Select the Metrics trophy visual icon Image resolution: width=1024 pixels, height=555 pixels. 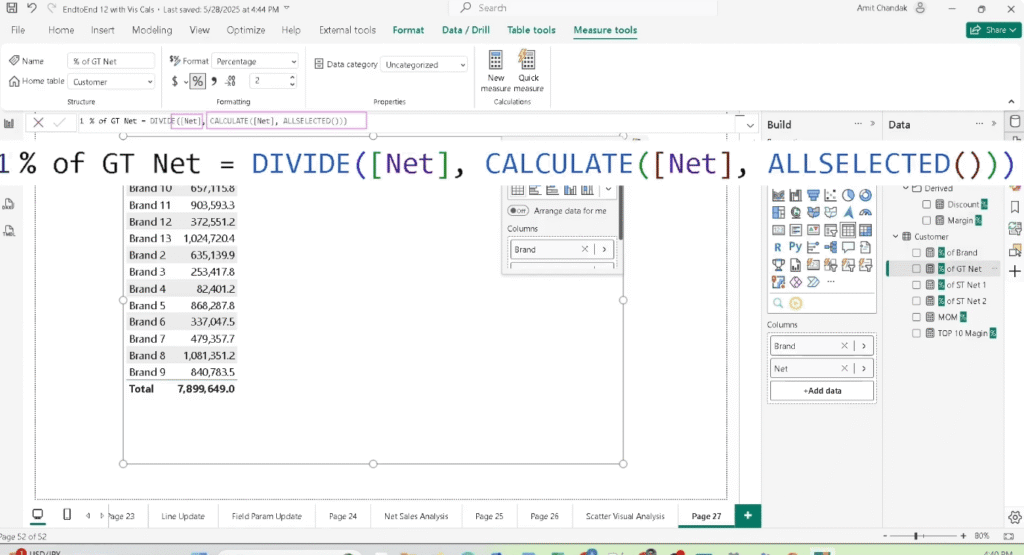click(778, 265)
